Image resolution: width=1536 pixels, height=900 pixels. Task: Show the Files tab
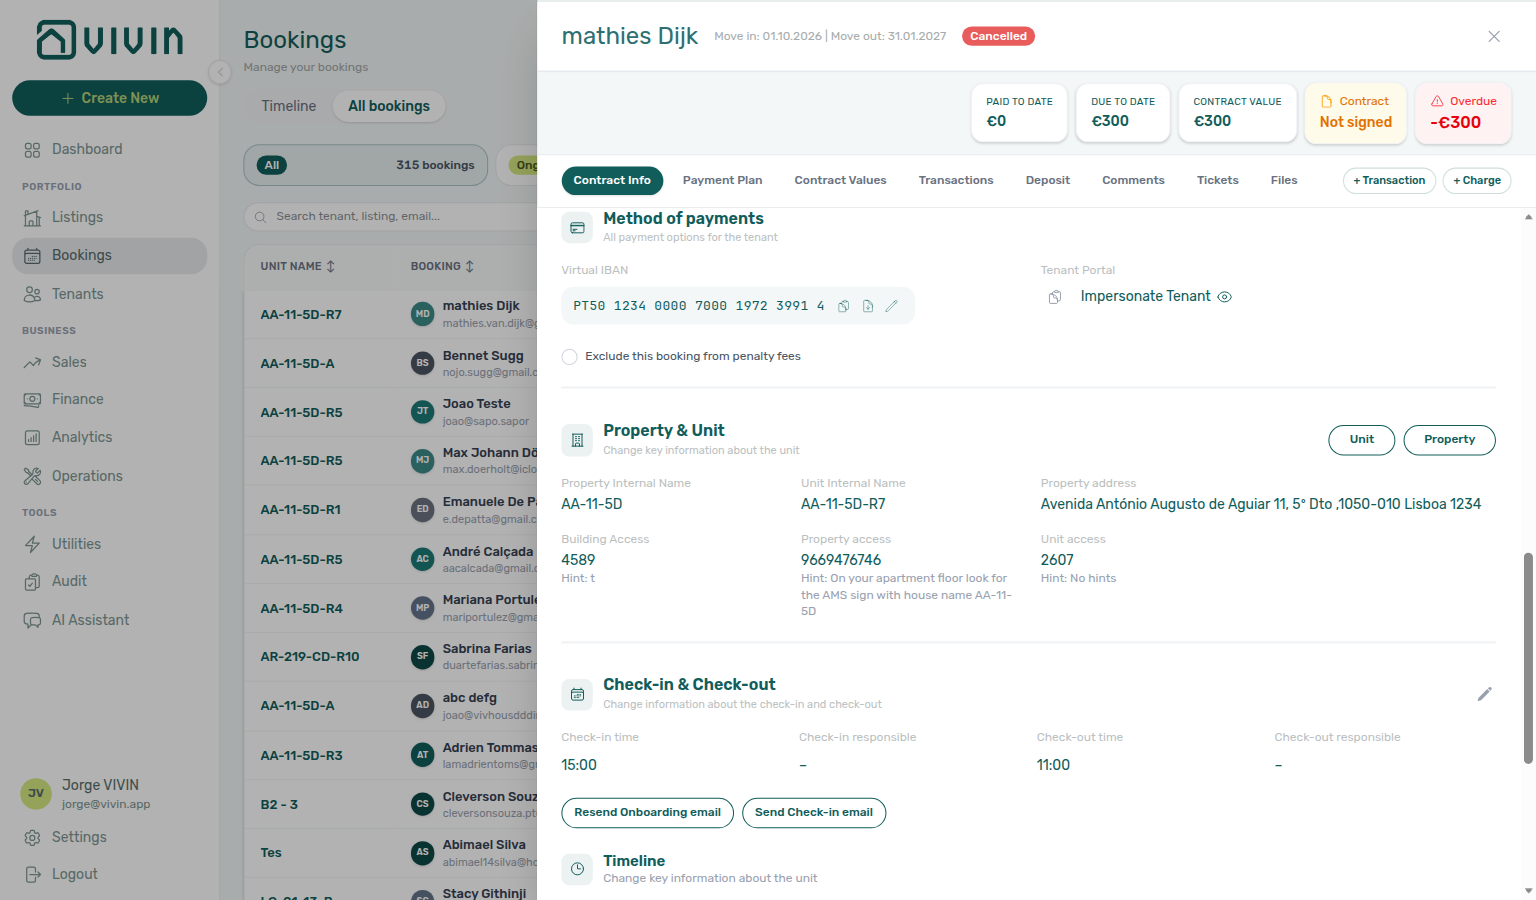click(1284, 181)
